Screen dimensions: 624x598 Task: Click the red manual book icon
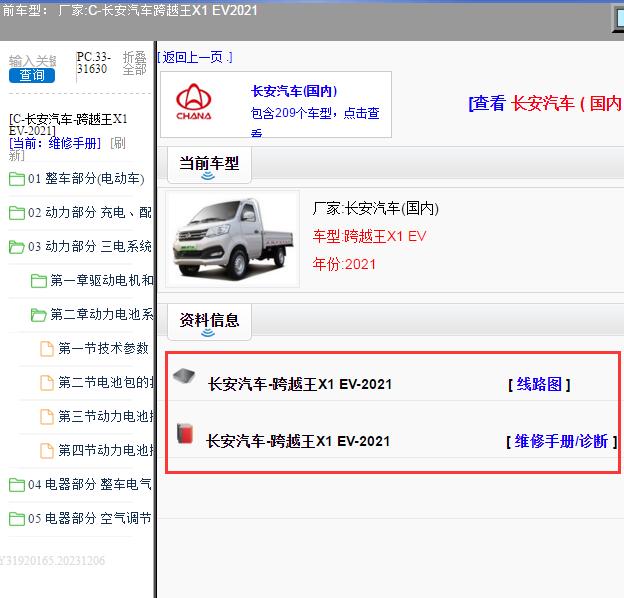(185, 433)
